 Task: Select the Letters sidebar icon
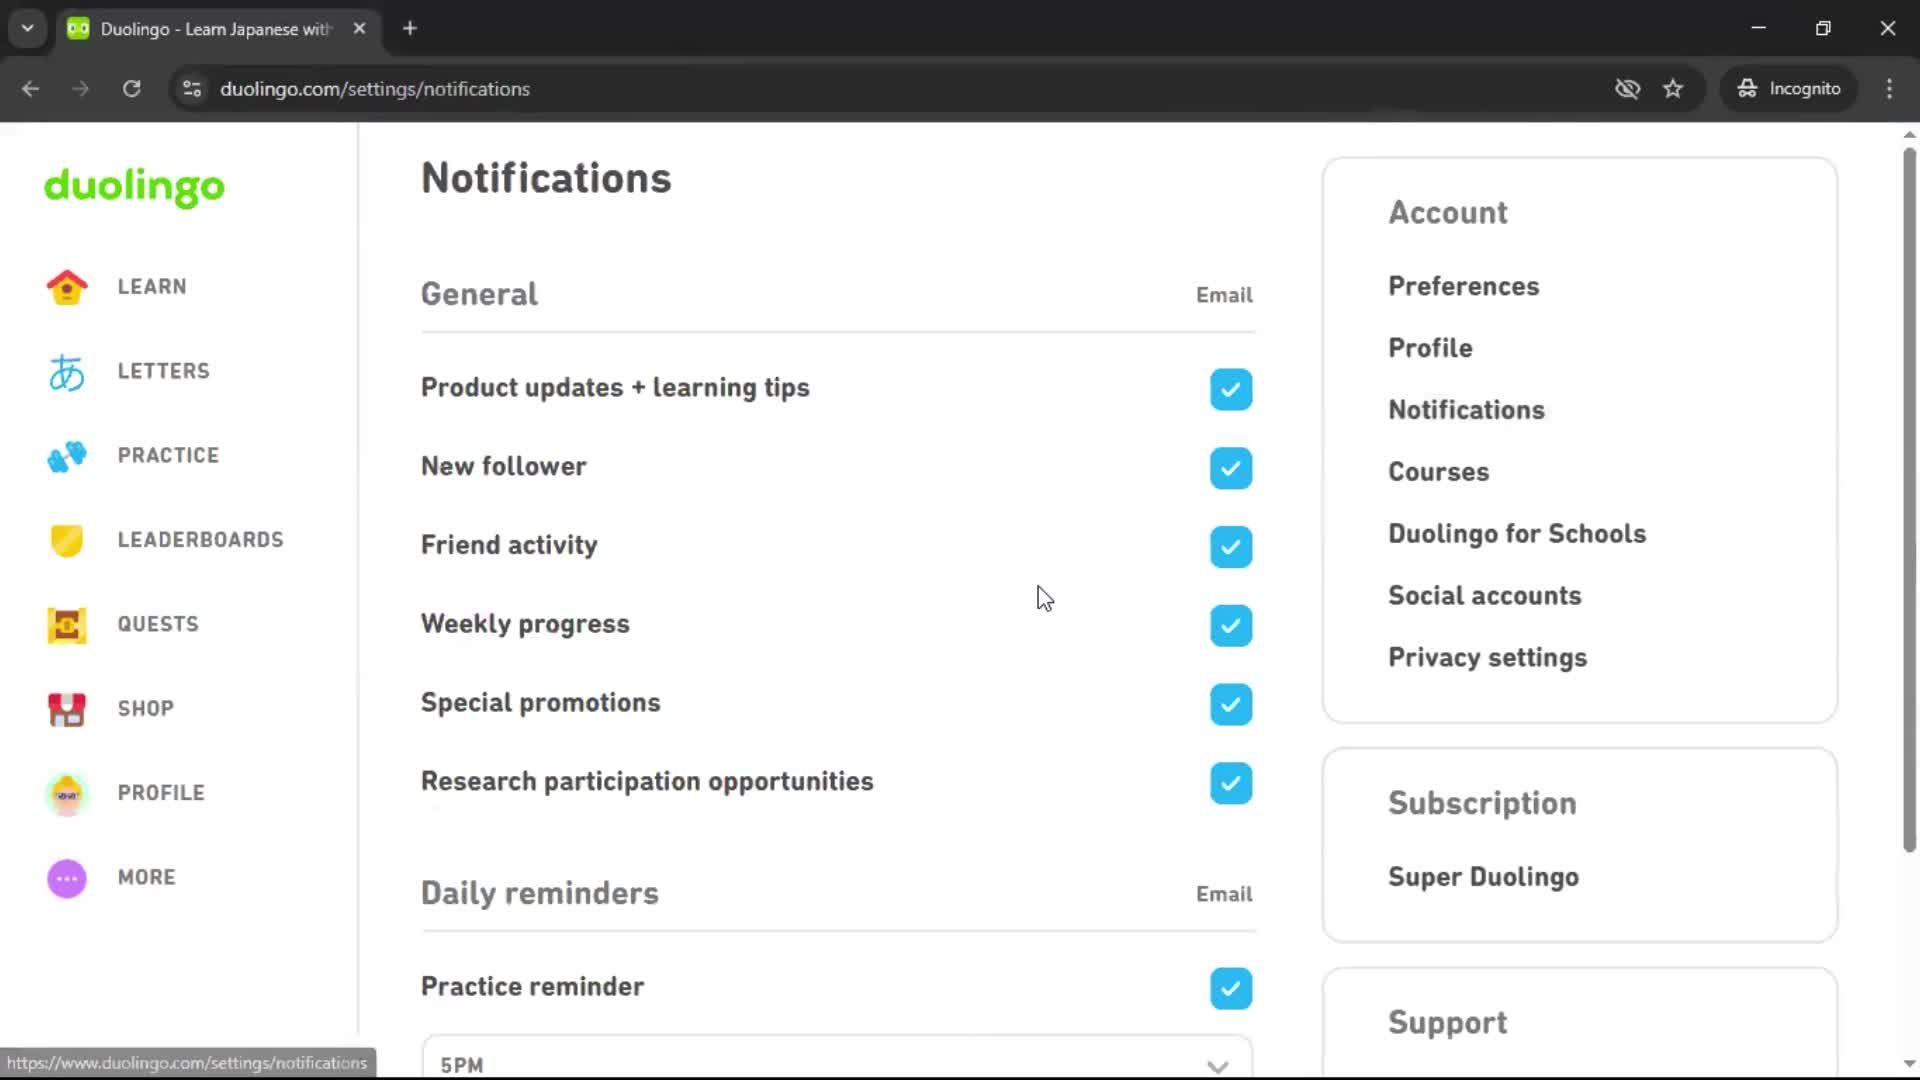pos(66,371)
